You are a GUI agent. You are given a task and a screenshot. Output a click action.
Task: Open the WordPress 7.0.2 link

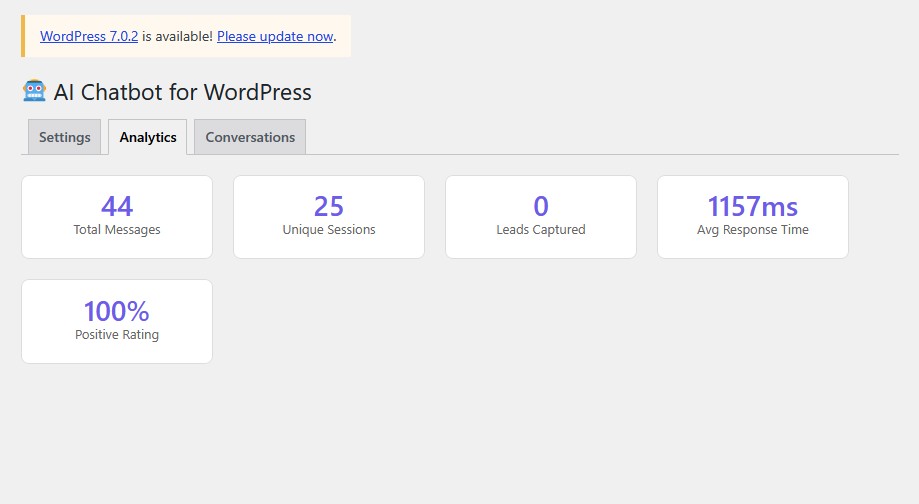point(89,36)
